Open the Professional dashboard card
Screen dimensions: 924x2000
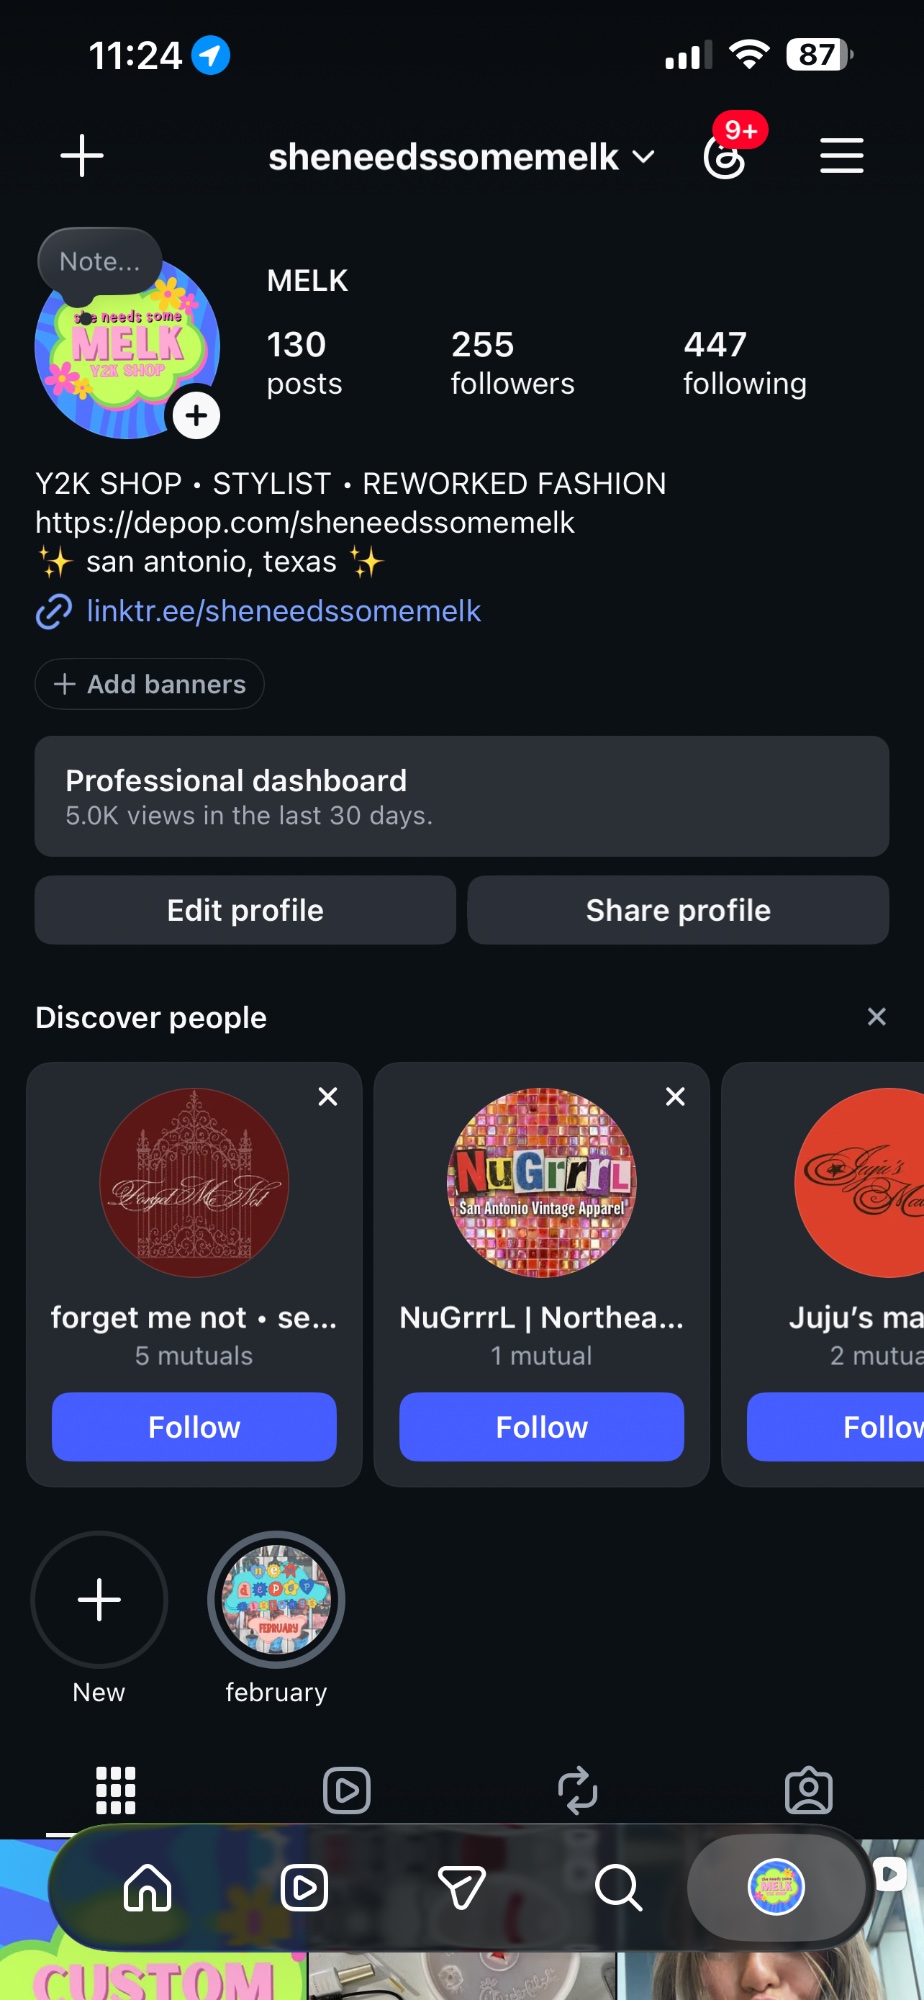click(x=462, y=796)
